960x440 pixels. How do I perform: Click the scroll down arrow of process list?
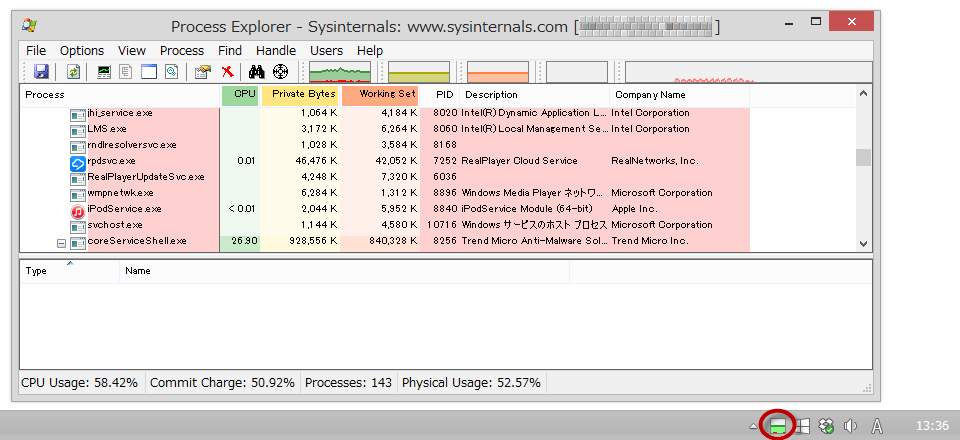[x=863, y=244]
